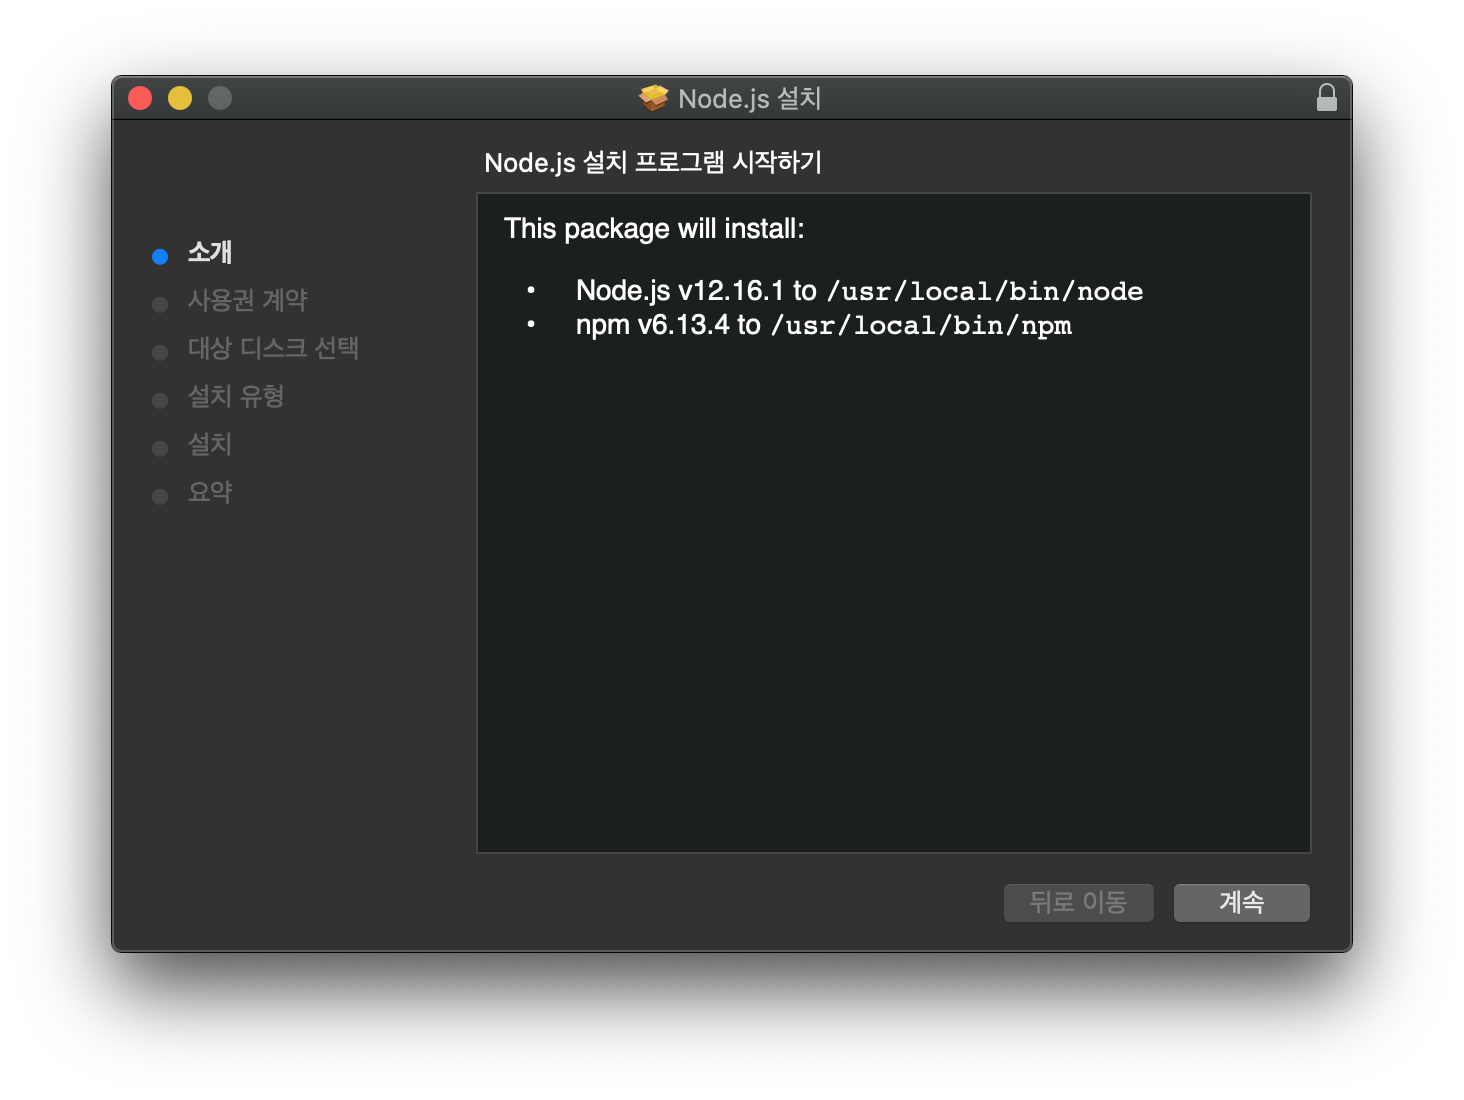The width and height of the screenshot is (1464, 1100).
Task: Select the 소개 step in the sidebar
Action: [x=210, y=252]
